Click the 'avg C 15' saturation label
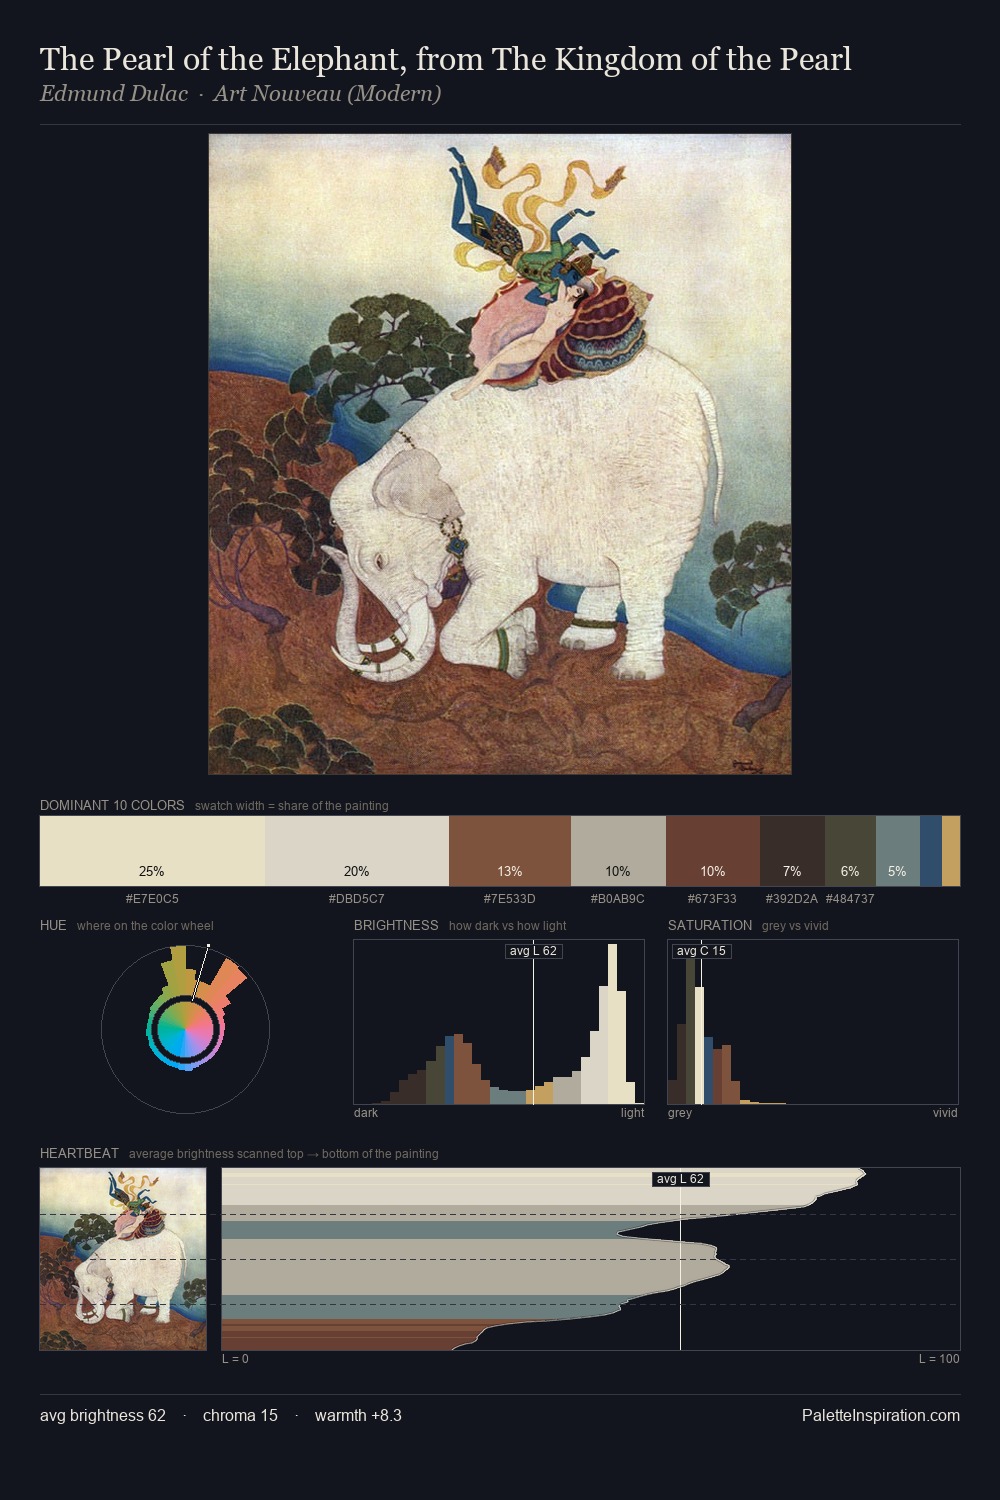1000x1500 pixels. 701,951
